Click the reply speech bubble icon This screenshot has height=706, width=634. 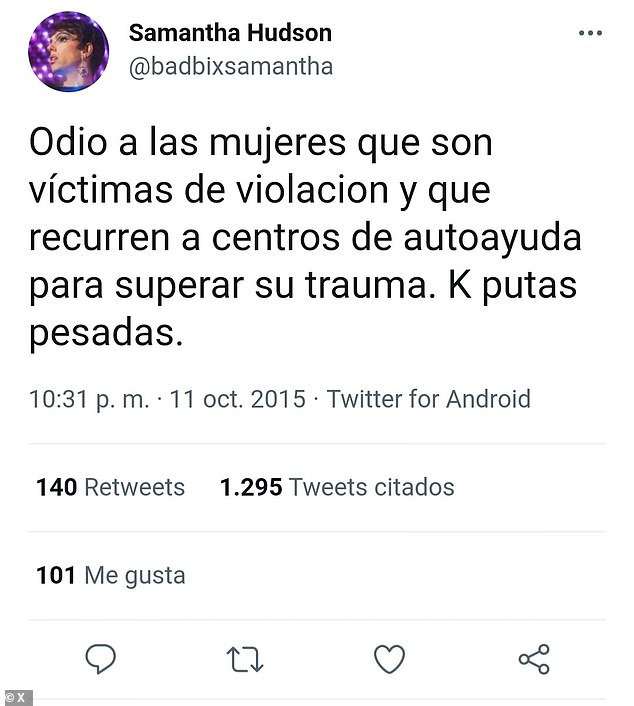click(100, 659)
